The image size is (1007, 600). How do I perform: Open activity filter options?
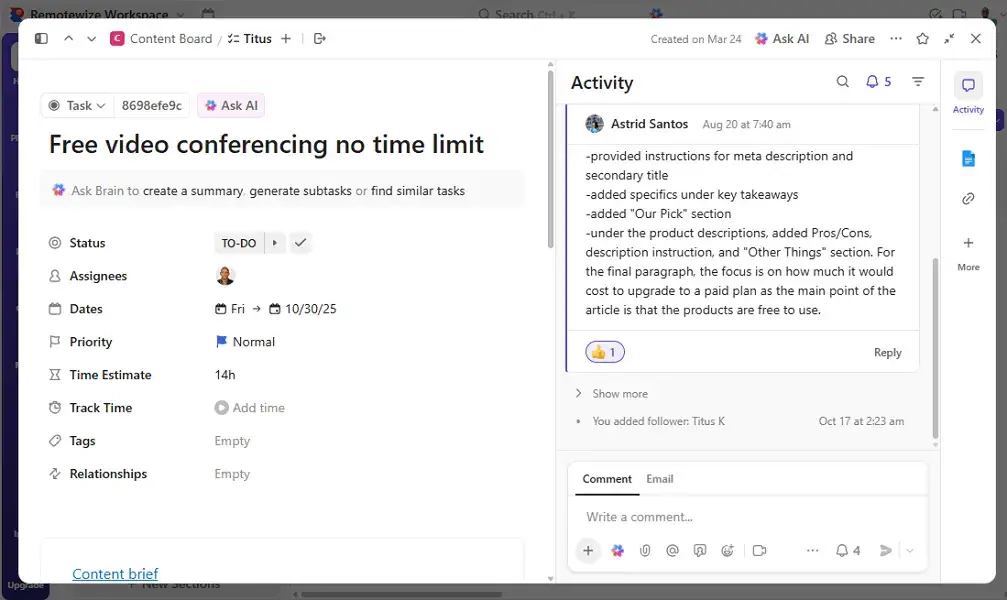[918, 82]
